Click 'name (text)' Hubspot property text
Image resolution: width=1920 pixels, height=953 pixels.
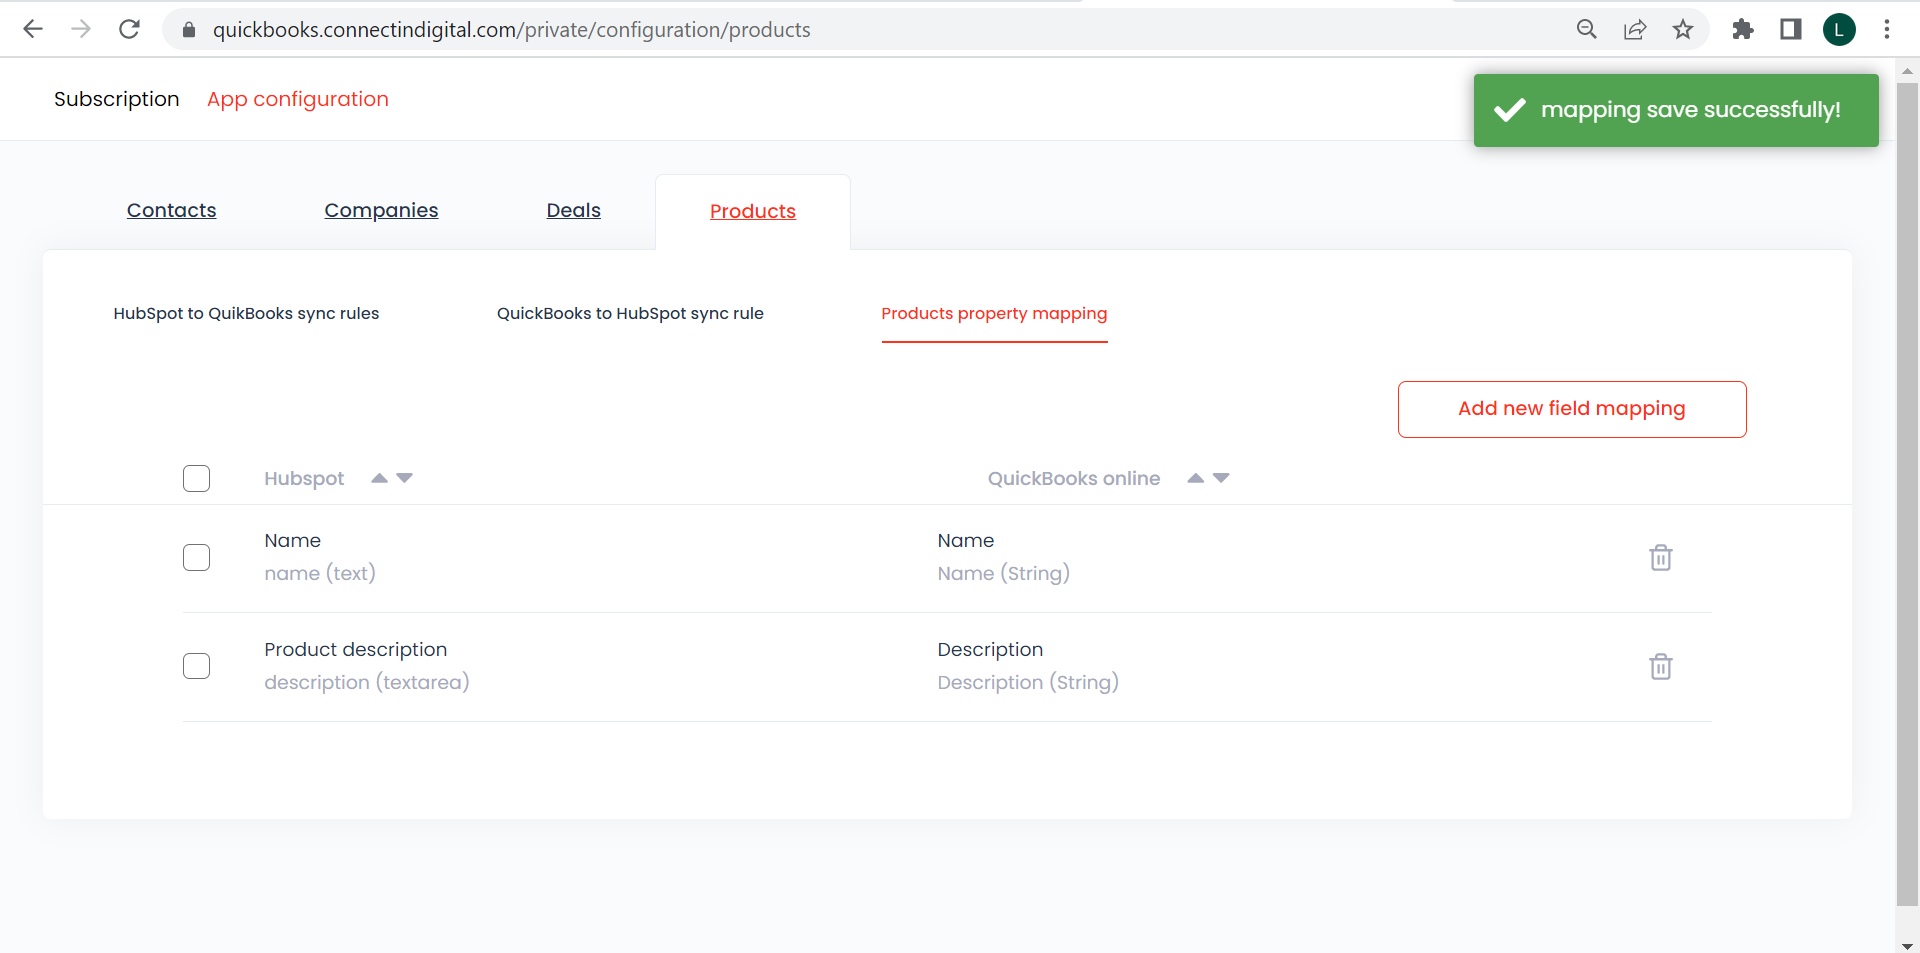point(320,573)
